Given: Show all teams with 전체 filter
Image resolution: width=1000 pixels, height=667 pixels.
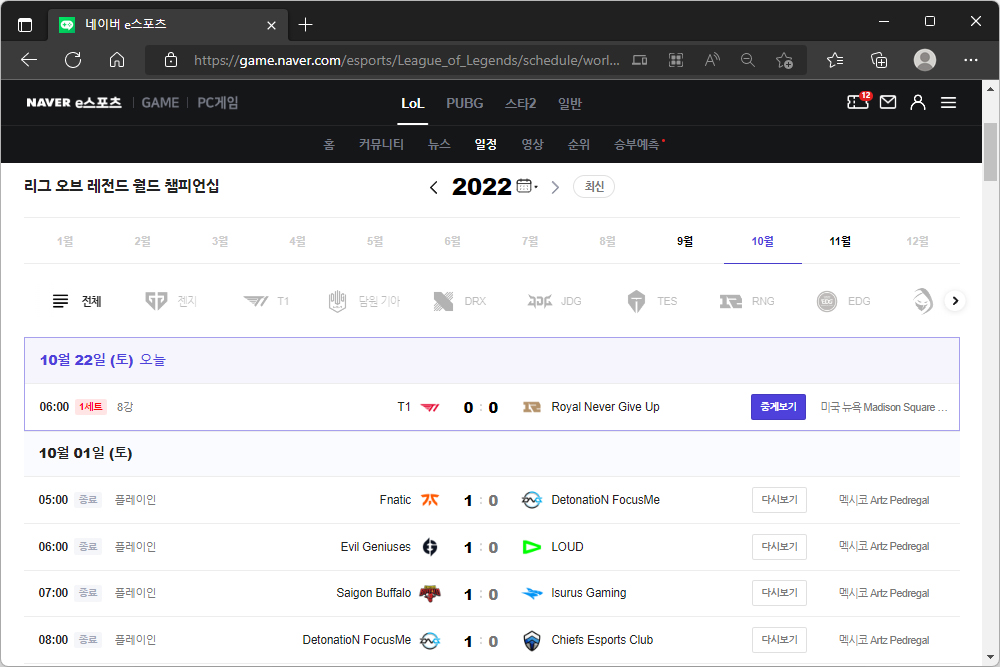Looking at the screenshot, I should [77, 301].
